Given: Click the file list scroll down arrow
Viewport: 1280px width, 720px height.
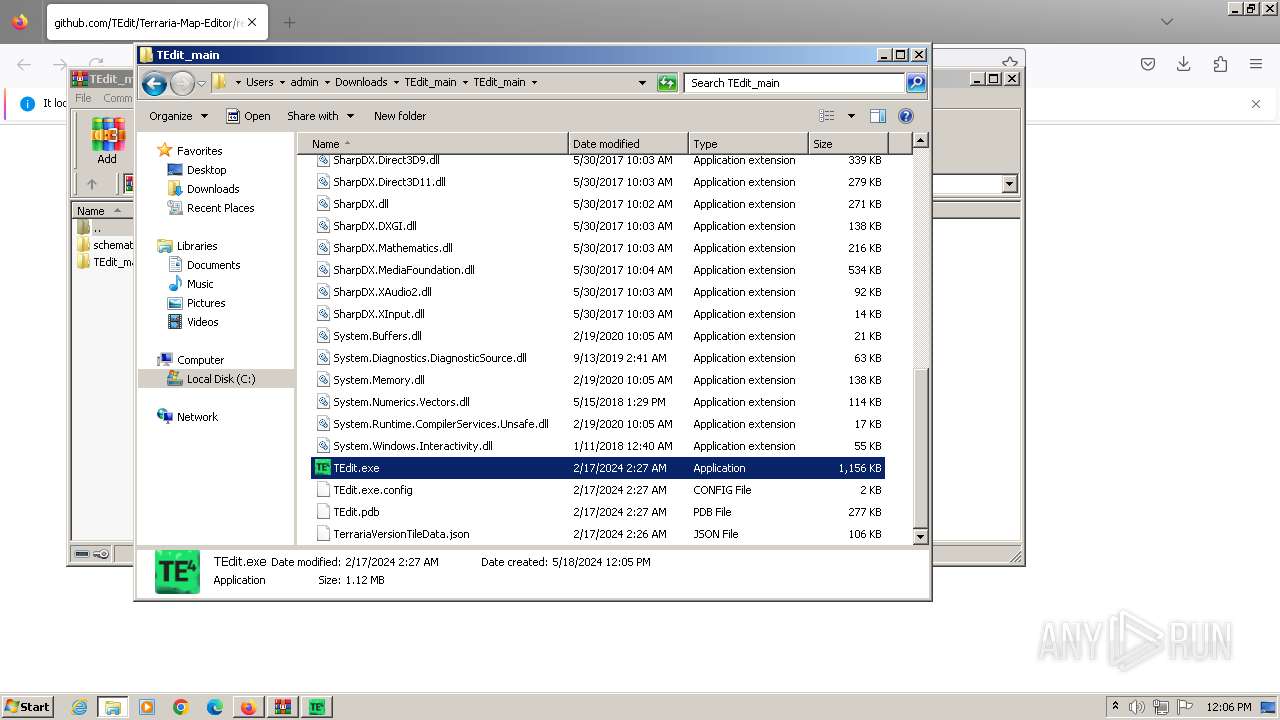Looking at the screenshot, I should tap(921, 536).
